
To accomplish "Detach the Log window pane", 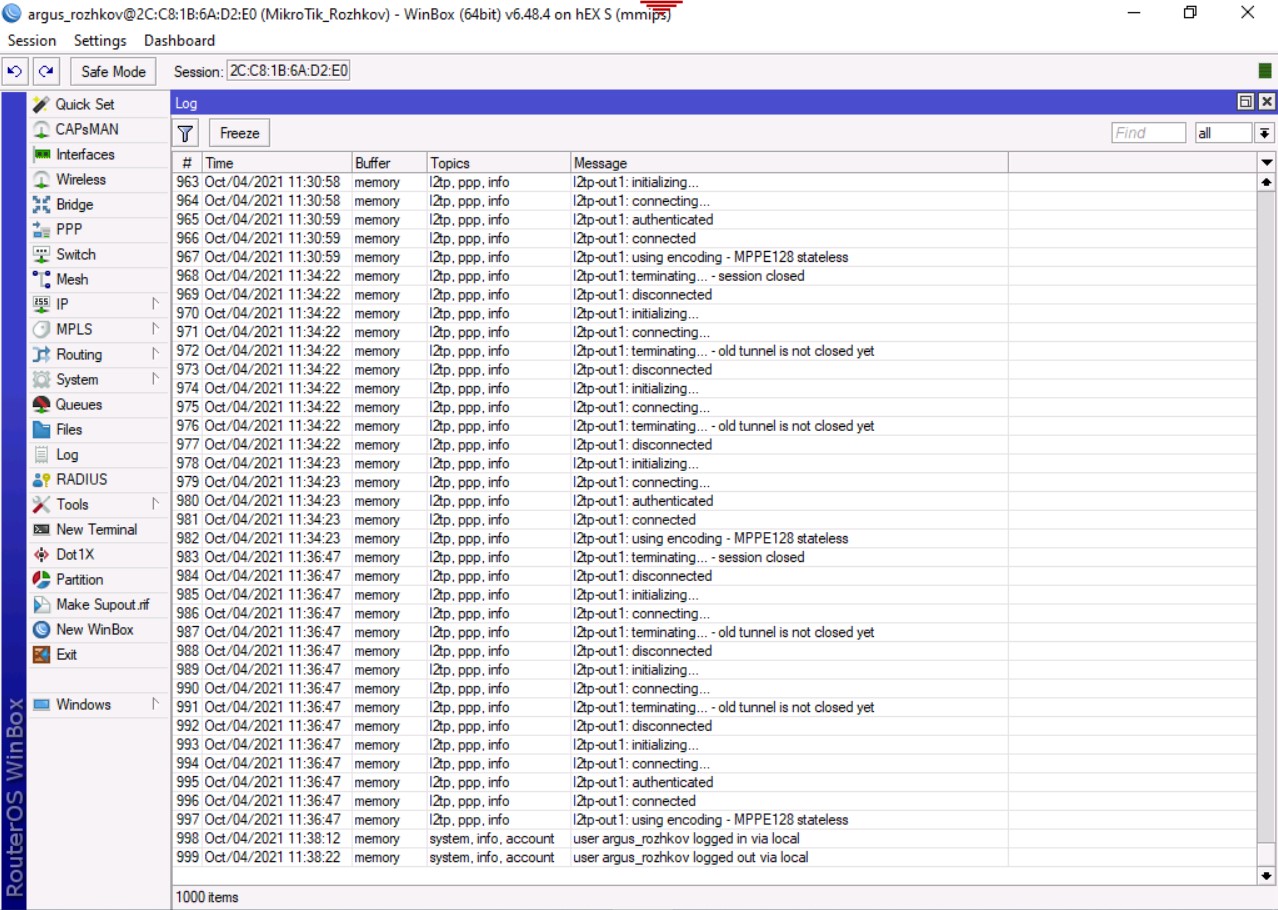I will (x=1245, y=102).
